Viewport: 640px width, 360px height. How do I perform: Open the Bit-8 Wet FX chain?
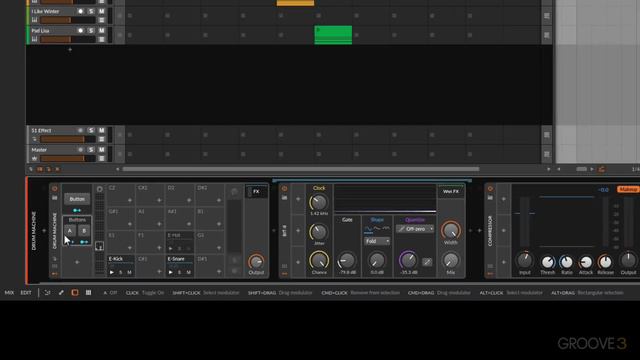451,191
